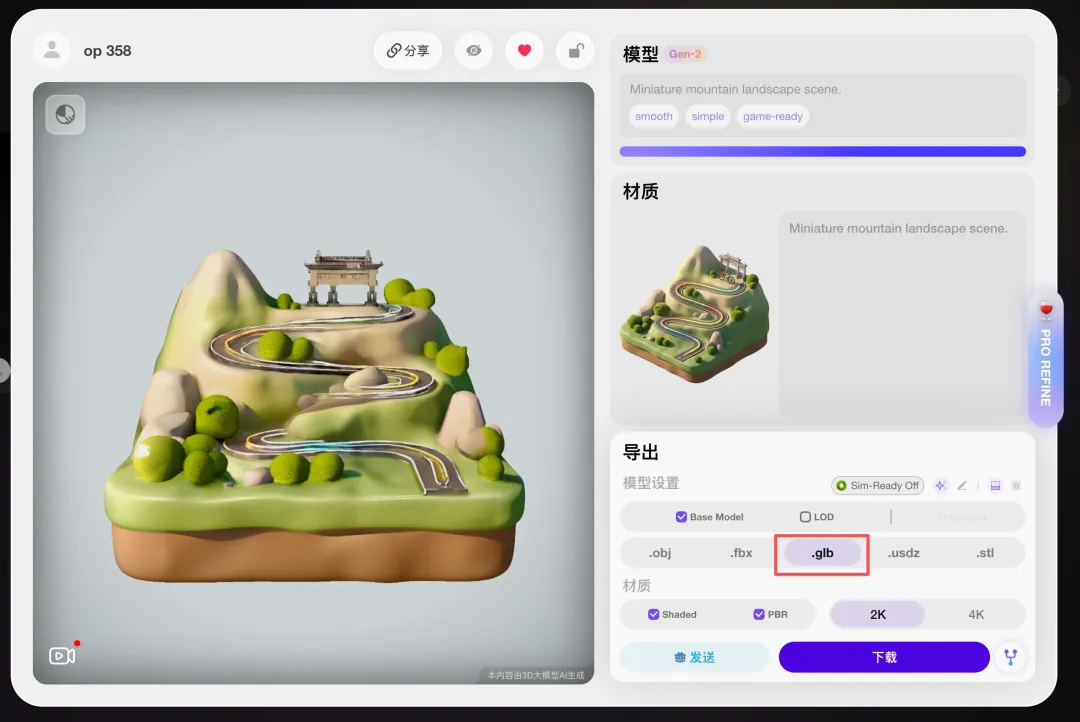Image resolution: width=1080 pixels, height=722 pixels.
Task: Click the purple 下载 download button
Action: [x=884, y=657]
